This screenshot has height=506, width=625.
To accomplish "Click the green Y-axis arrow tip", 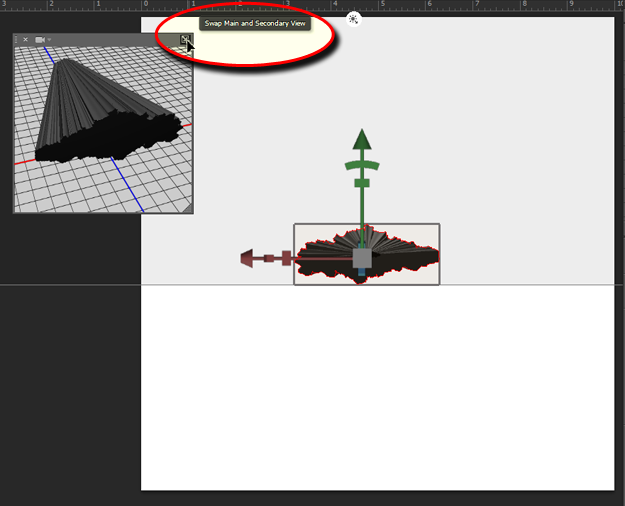I will (362, 139).
